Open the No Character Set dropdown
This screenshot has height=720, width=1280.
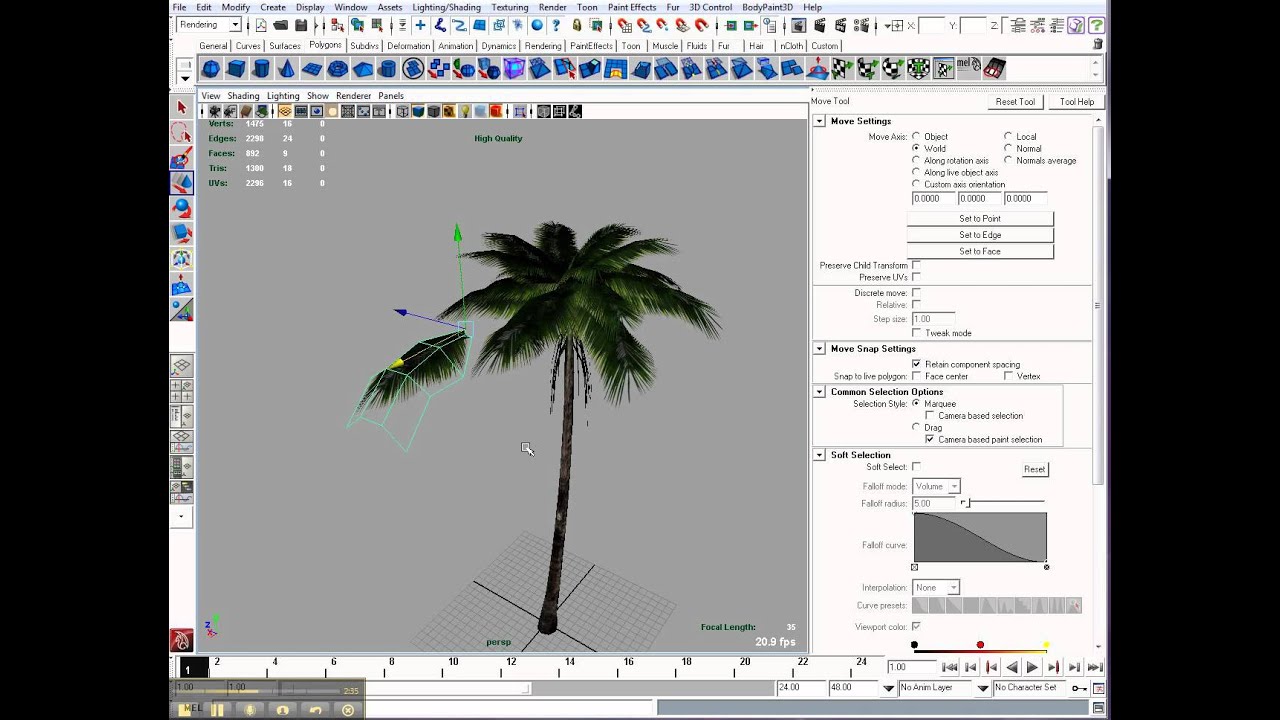click(1029, 688)
